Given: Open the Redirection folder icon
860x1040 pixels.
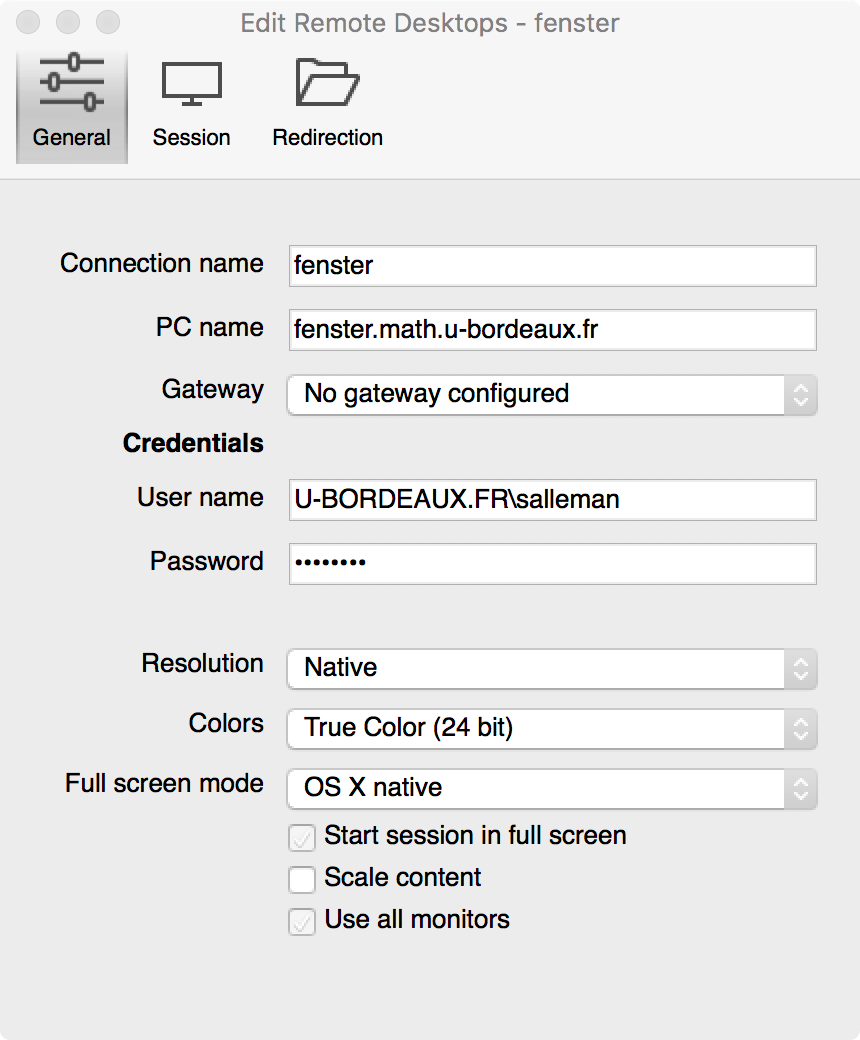Looking at the screenshot, I should tap(327, 82).
